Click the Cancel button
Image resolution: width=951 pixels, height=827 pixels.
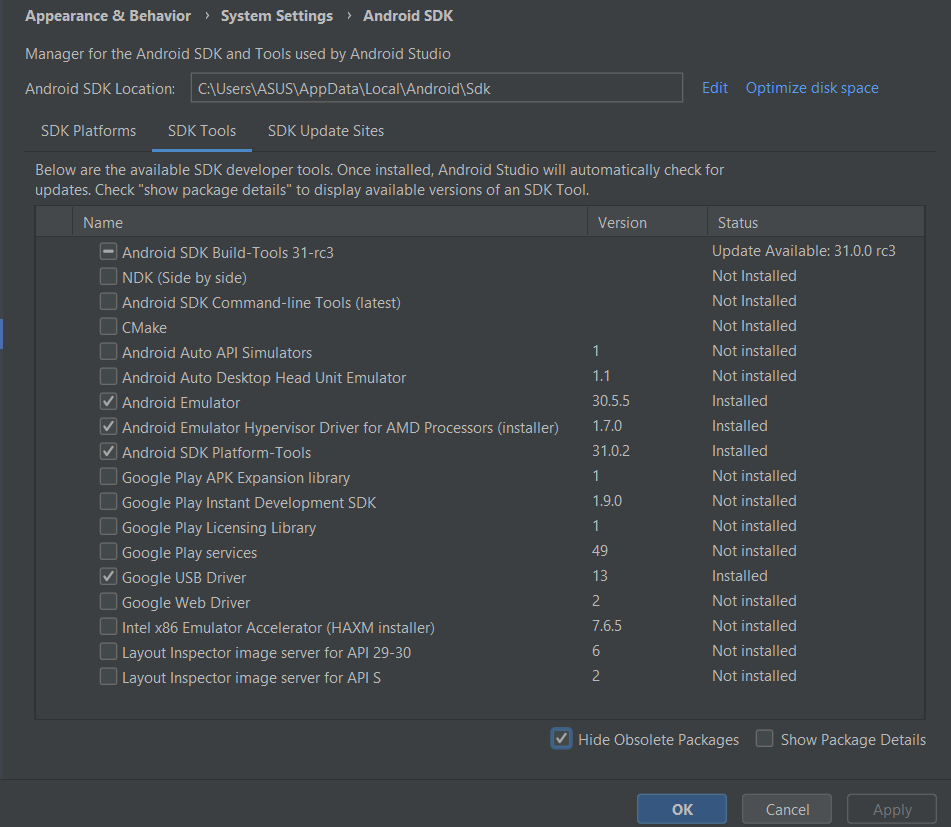[x=788, y=809]
